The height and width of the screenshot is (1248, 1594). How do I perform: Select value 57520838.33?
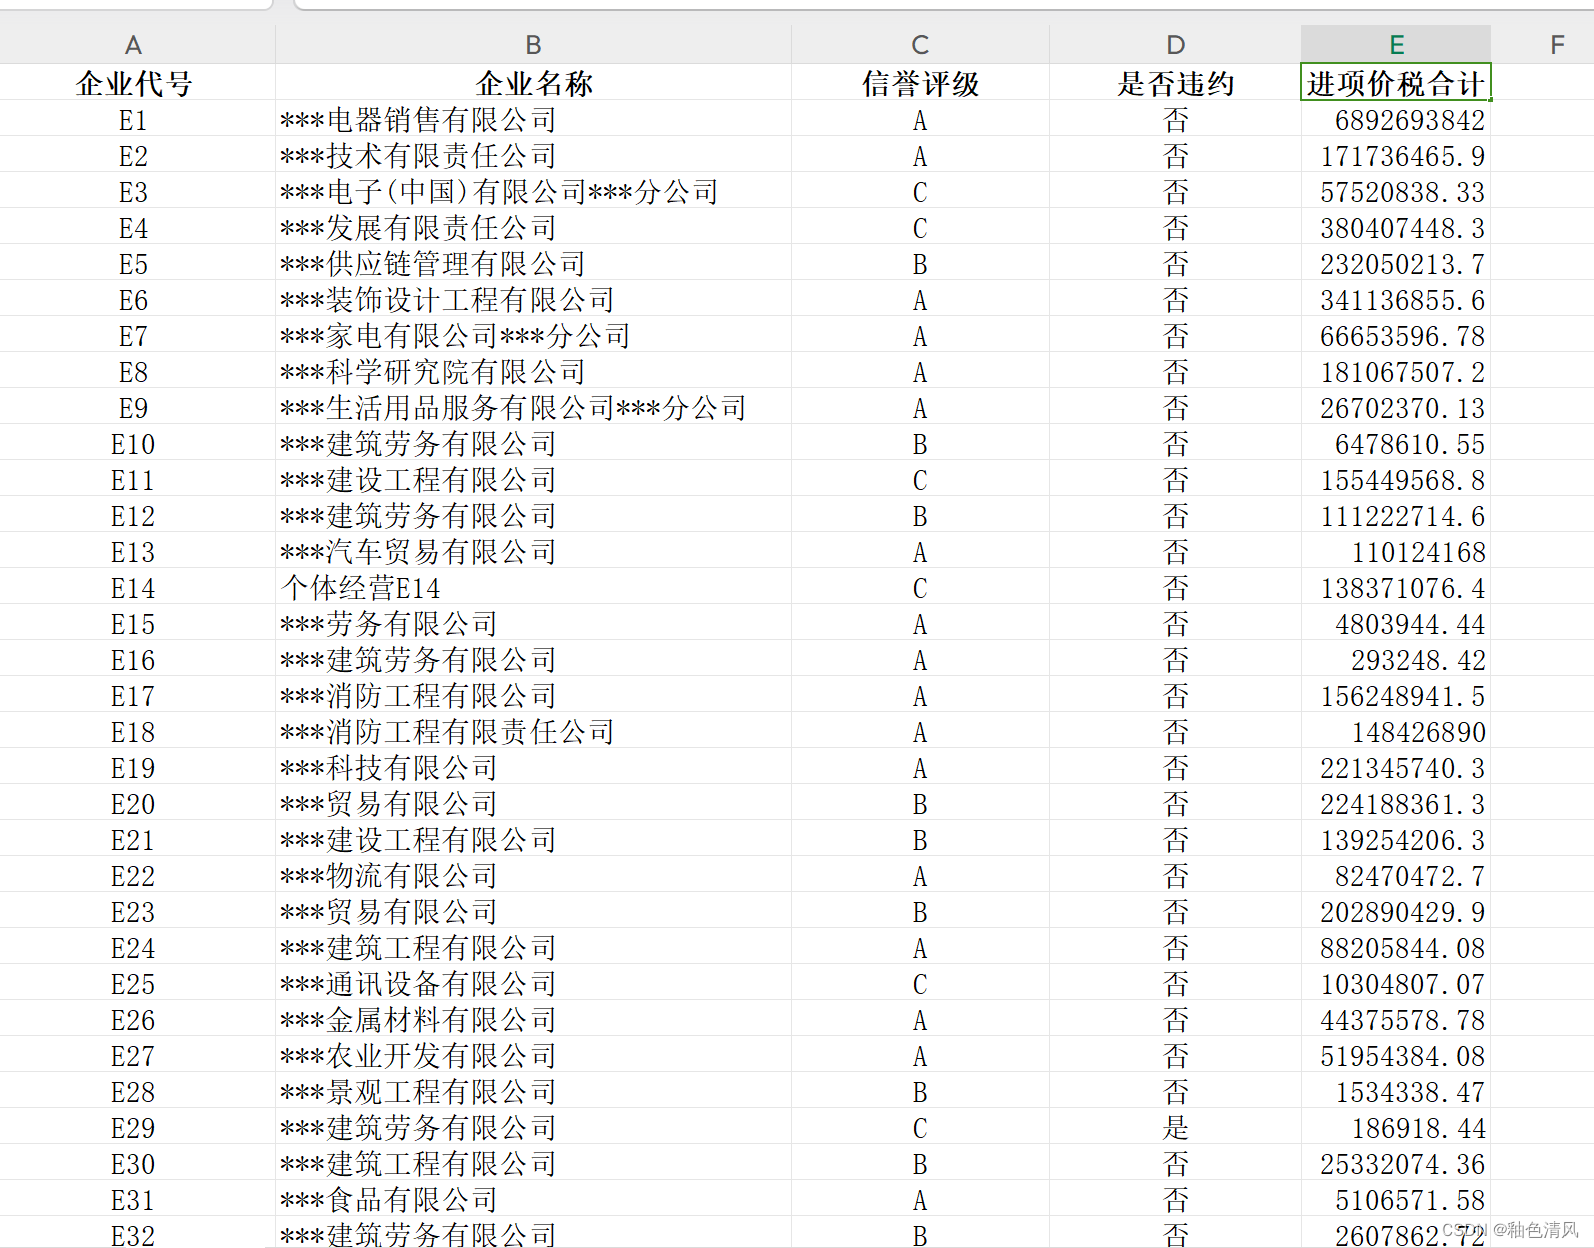(1396, 192)
